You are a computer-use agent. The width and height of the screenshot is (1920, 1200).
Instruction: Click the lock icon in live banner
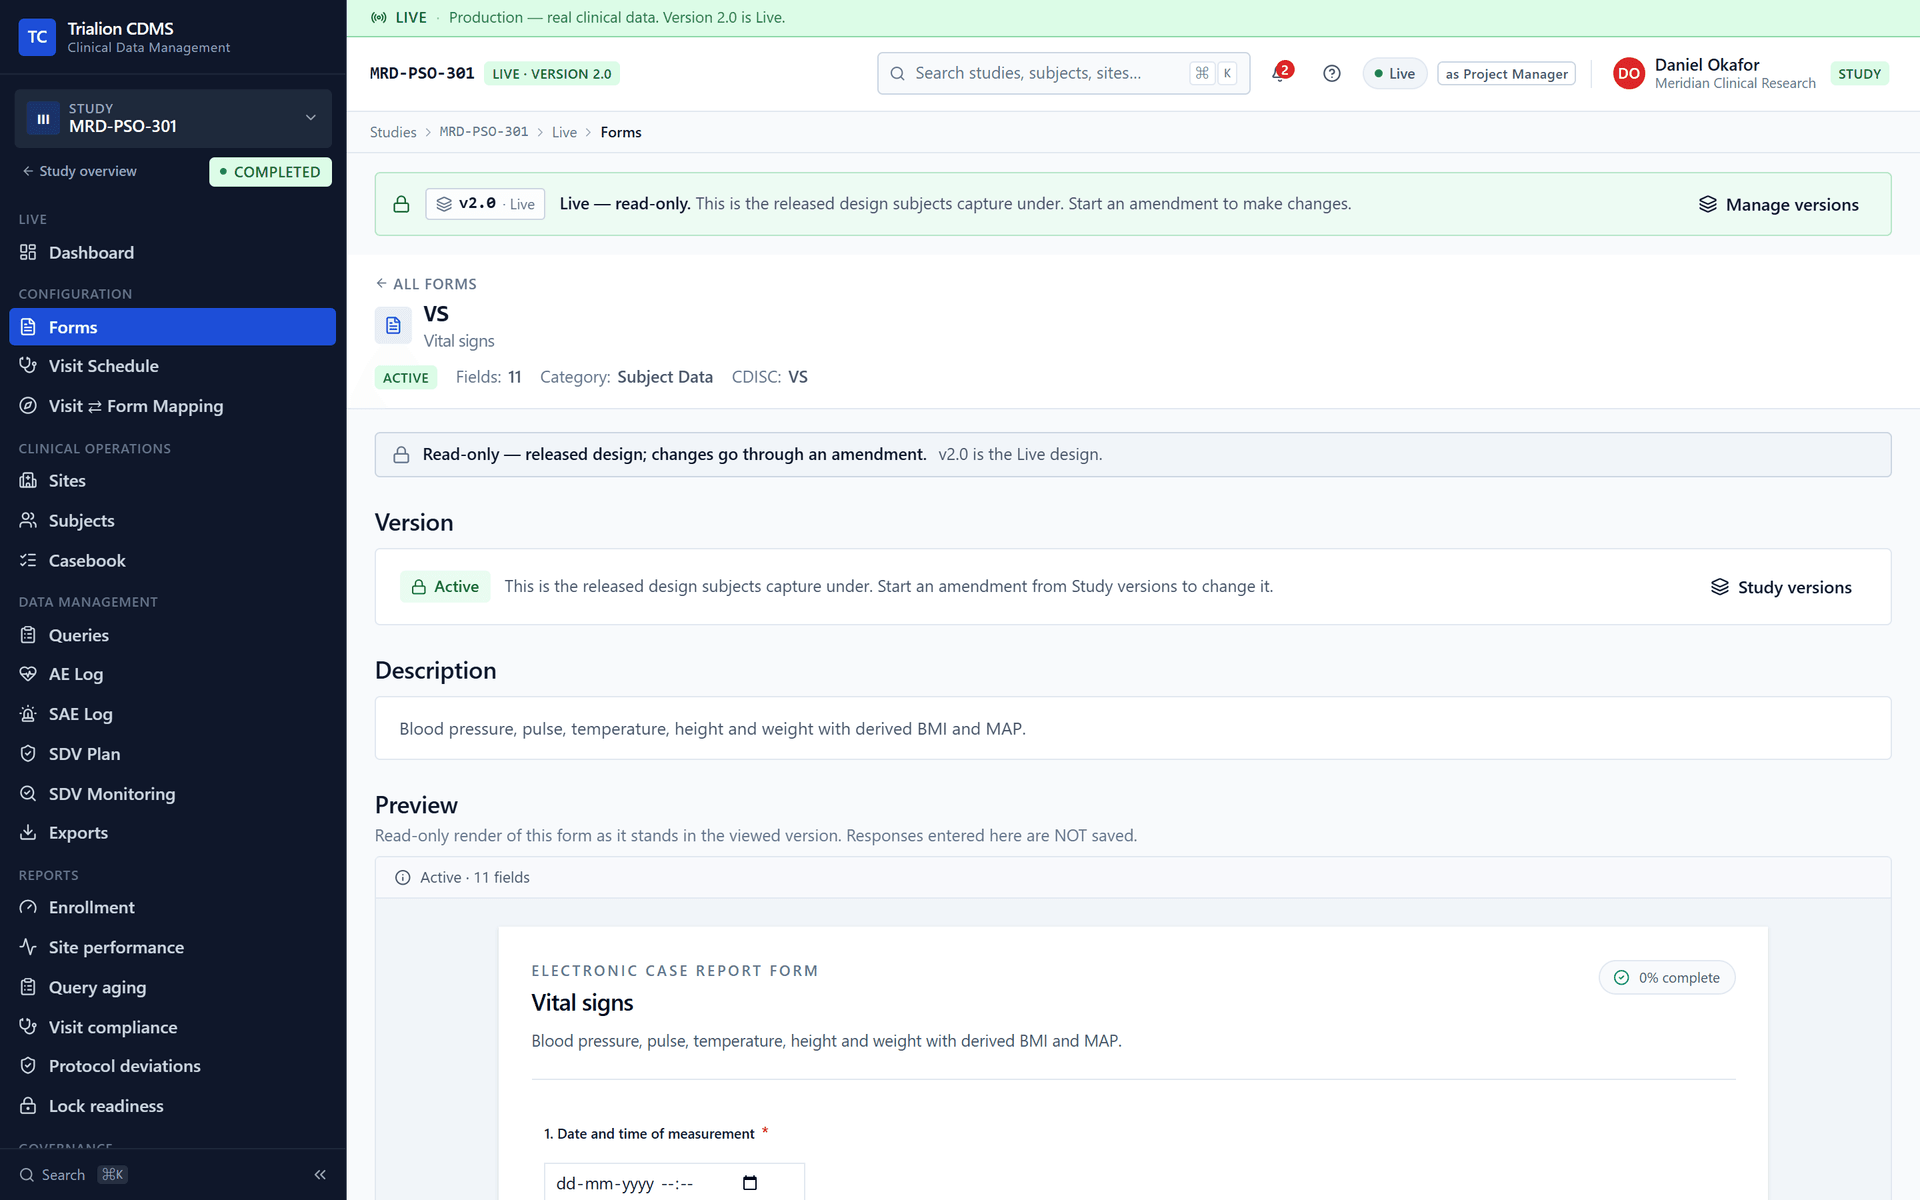click(401, 204)
